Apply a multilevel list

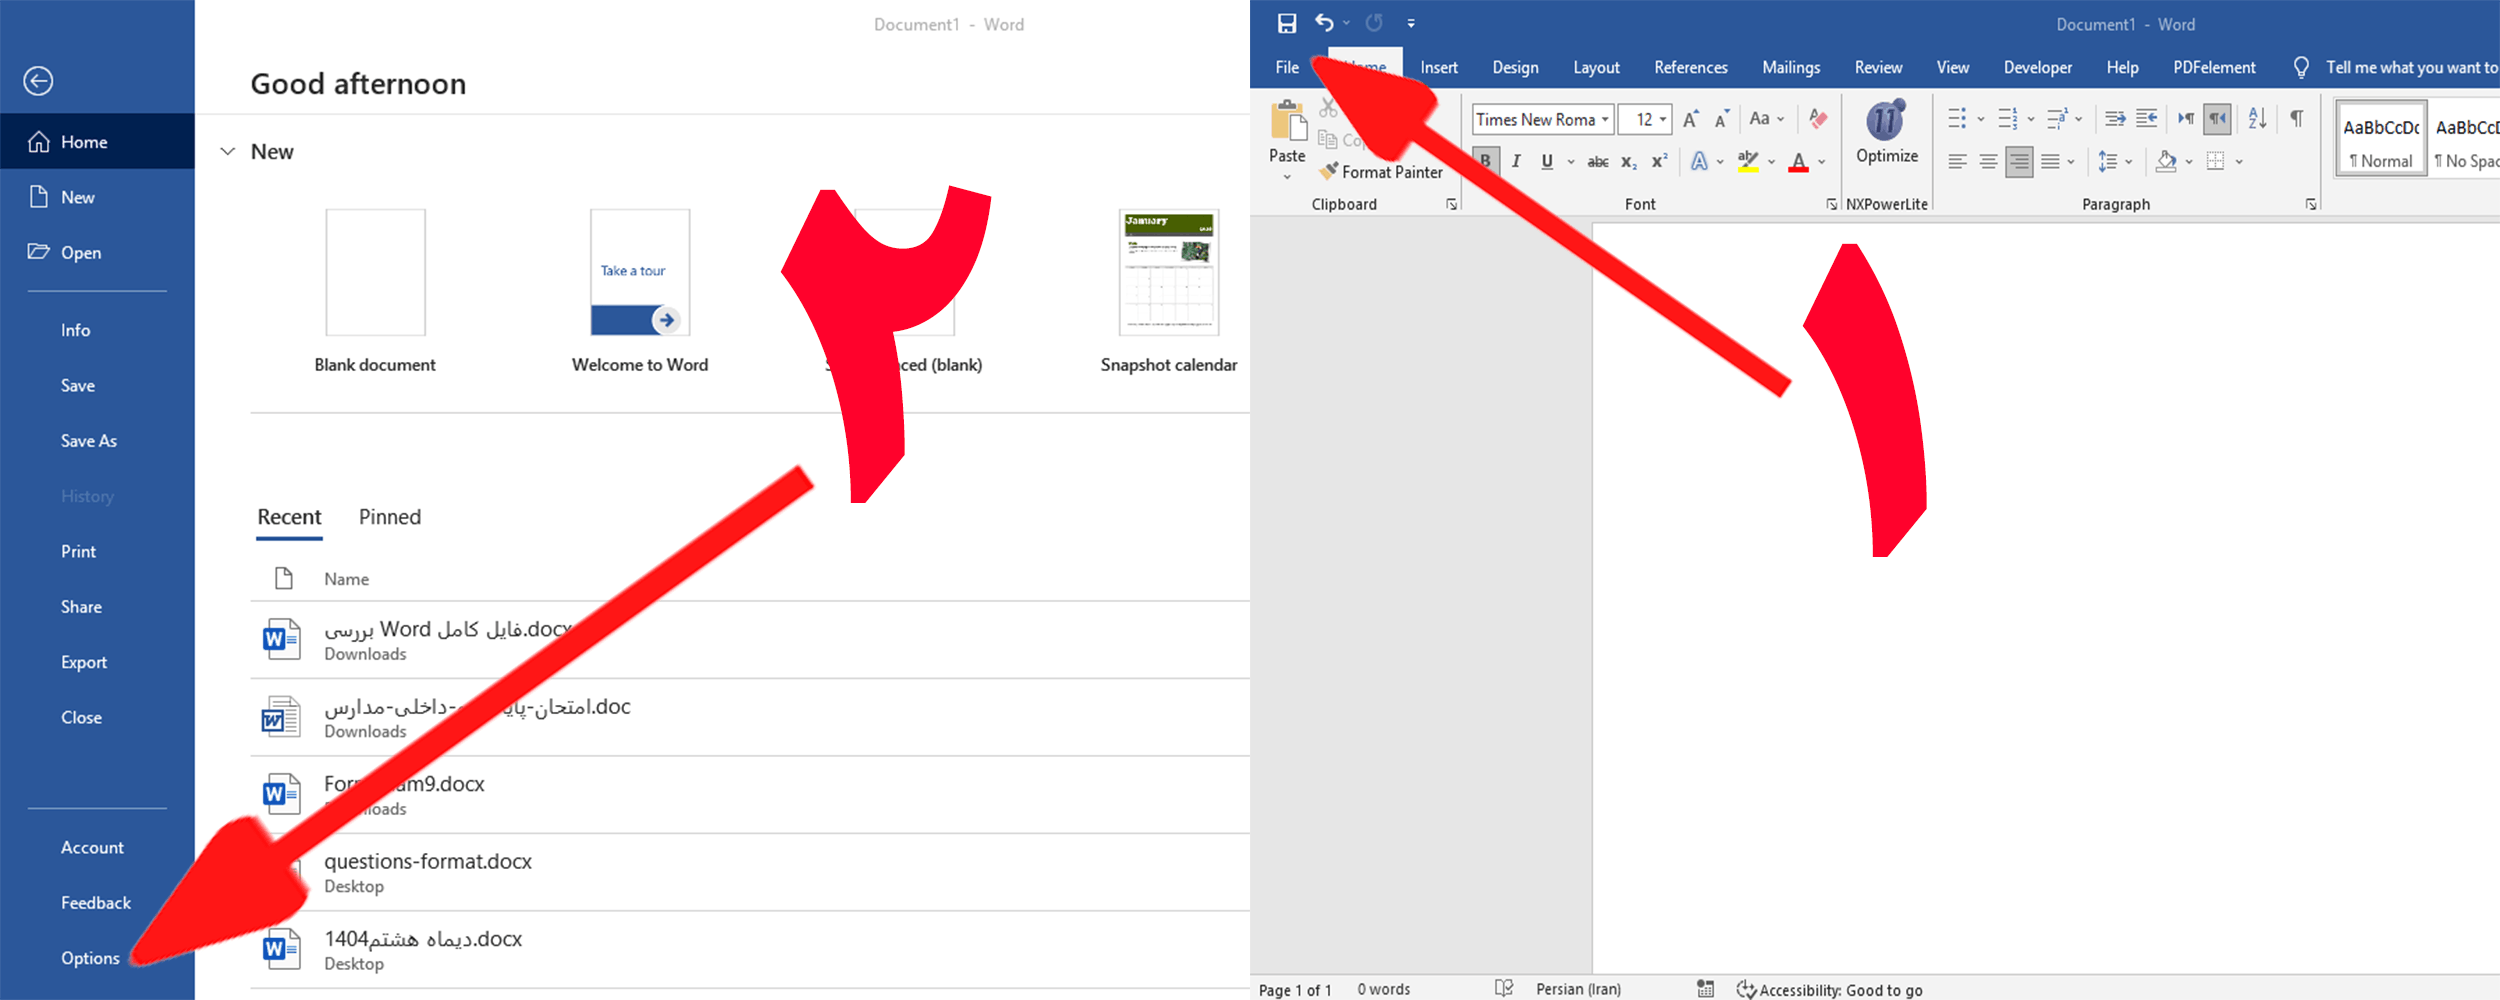pyautogui.click(x=2057, y=119)
